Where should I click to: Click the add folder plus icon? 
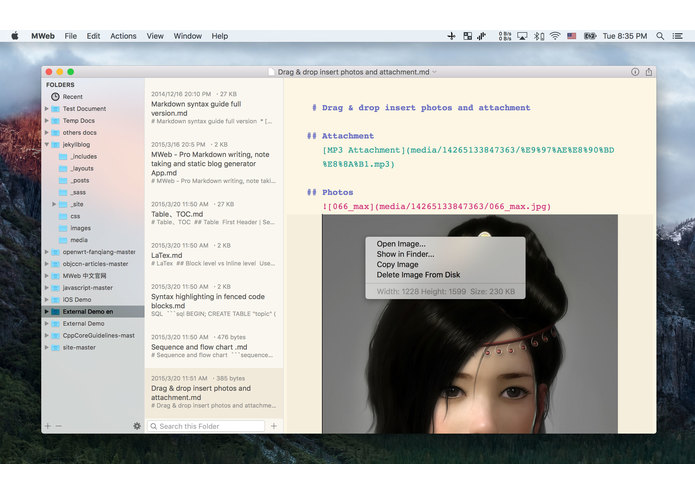coord(47,426)
